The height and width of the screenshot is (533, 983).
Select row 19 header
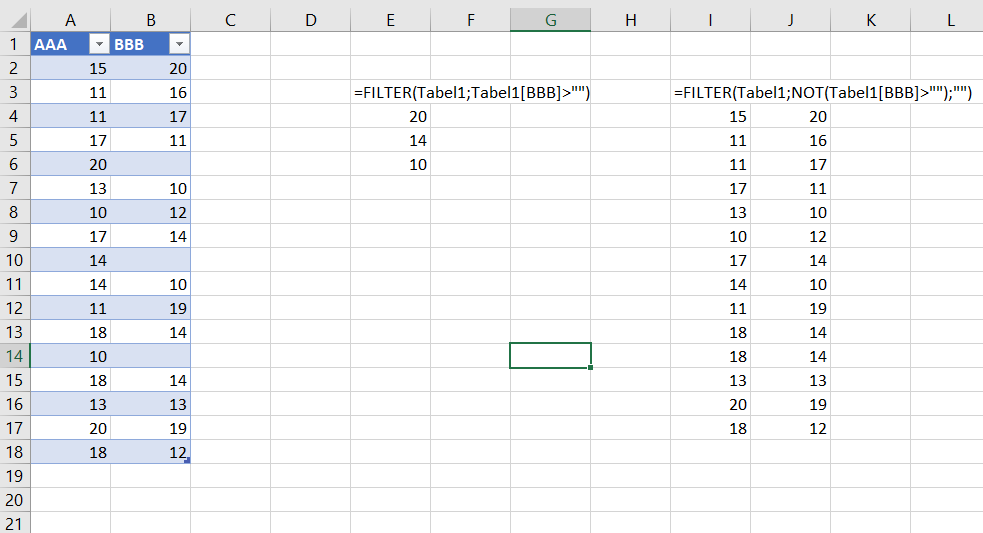[15, 476]
